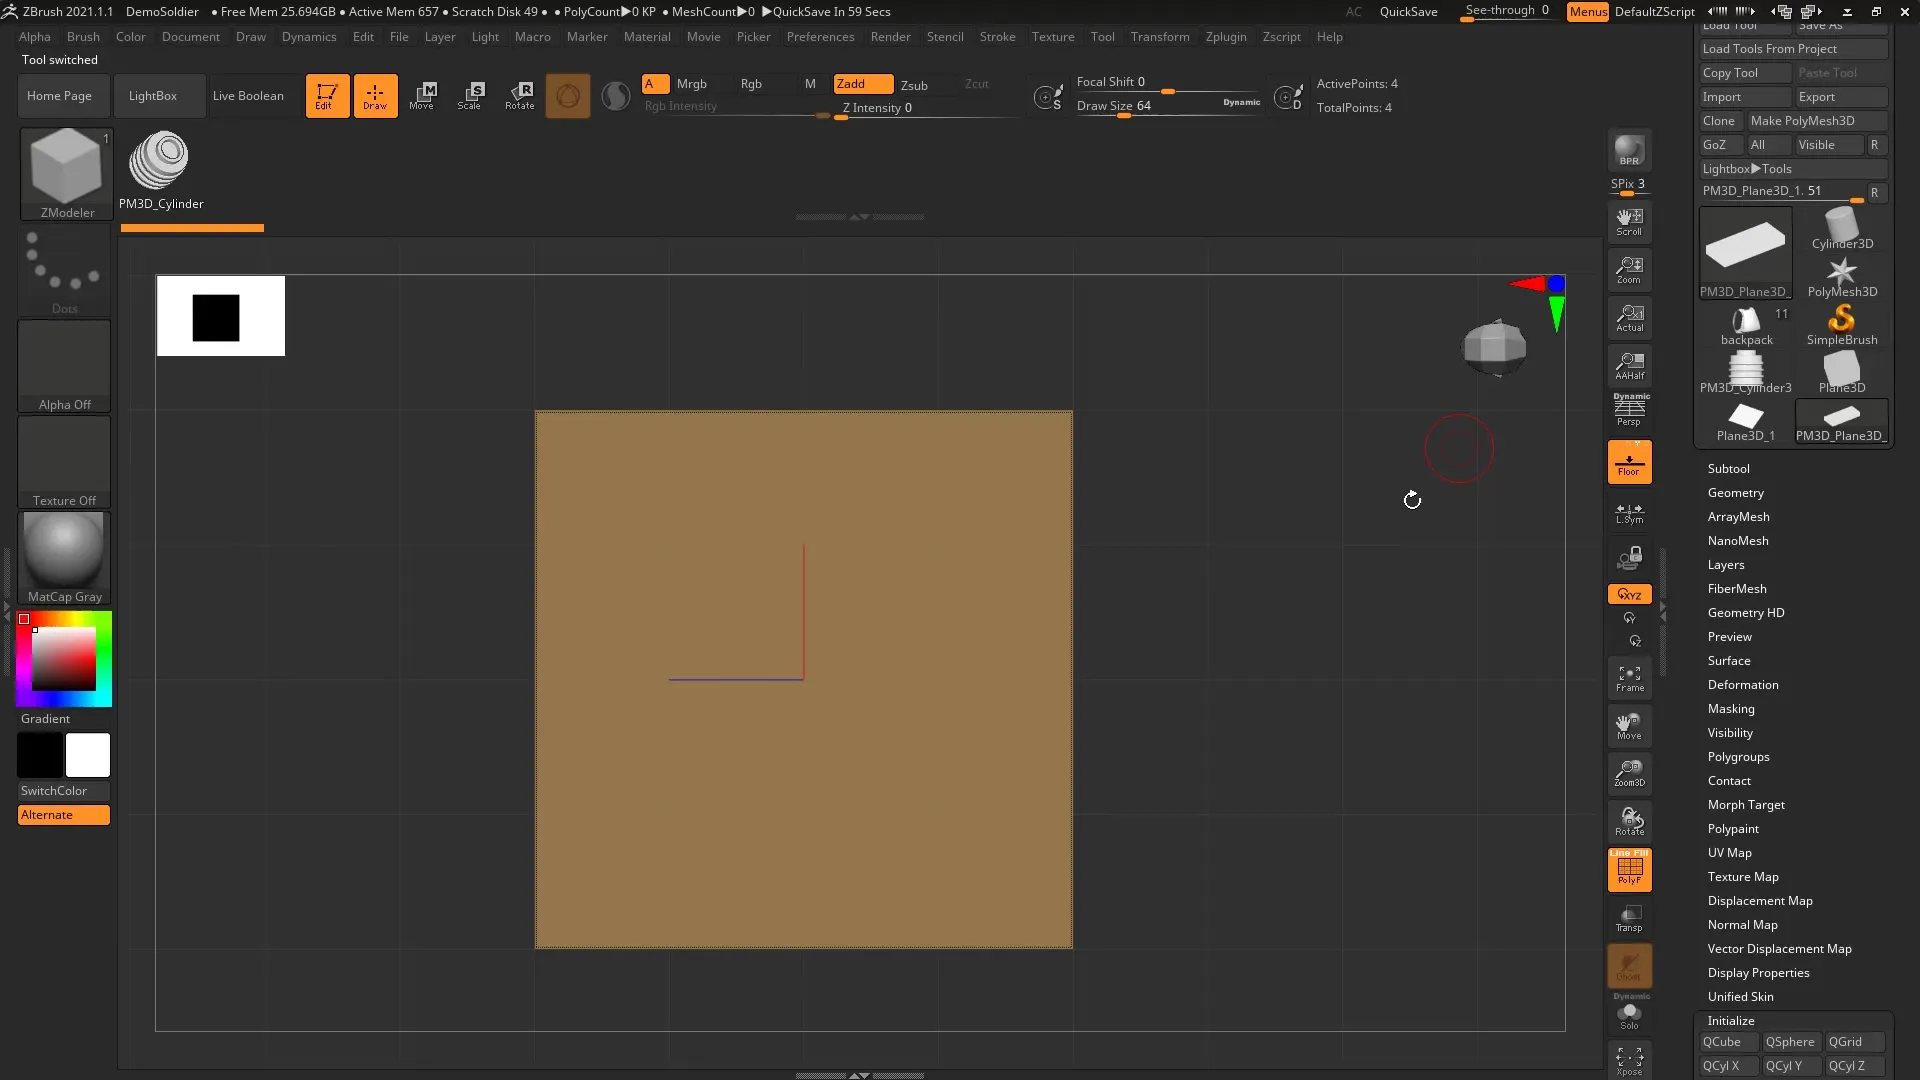The height and width of the screenshot is (1080, 1920).
Task: Expand the UV Map section
Action: click(1729, 852)
